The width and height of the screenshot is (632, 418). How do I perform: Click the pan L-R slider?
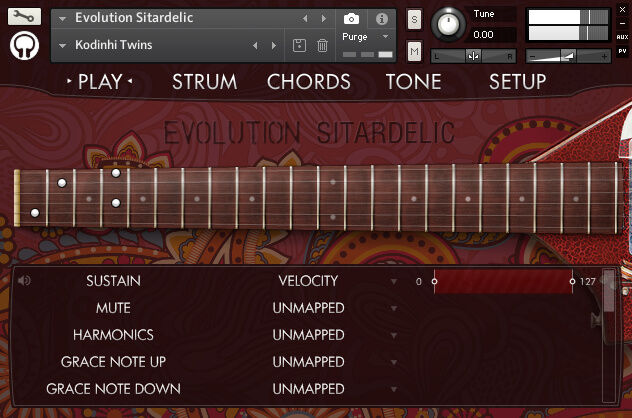coord(473,56)
